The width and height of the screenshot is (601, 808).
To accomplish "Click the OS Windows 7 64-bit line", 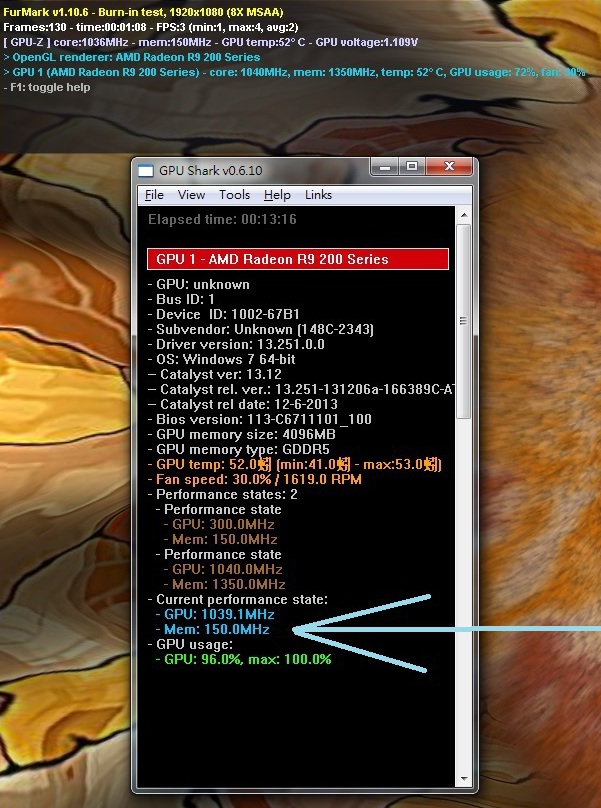I will pos(222,359).
